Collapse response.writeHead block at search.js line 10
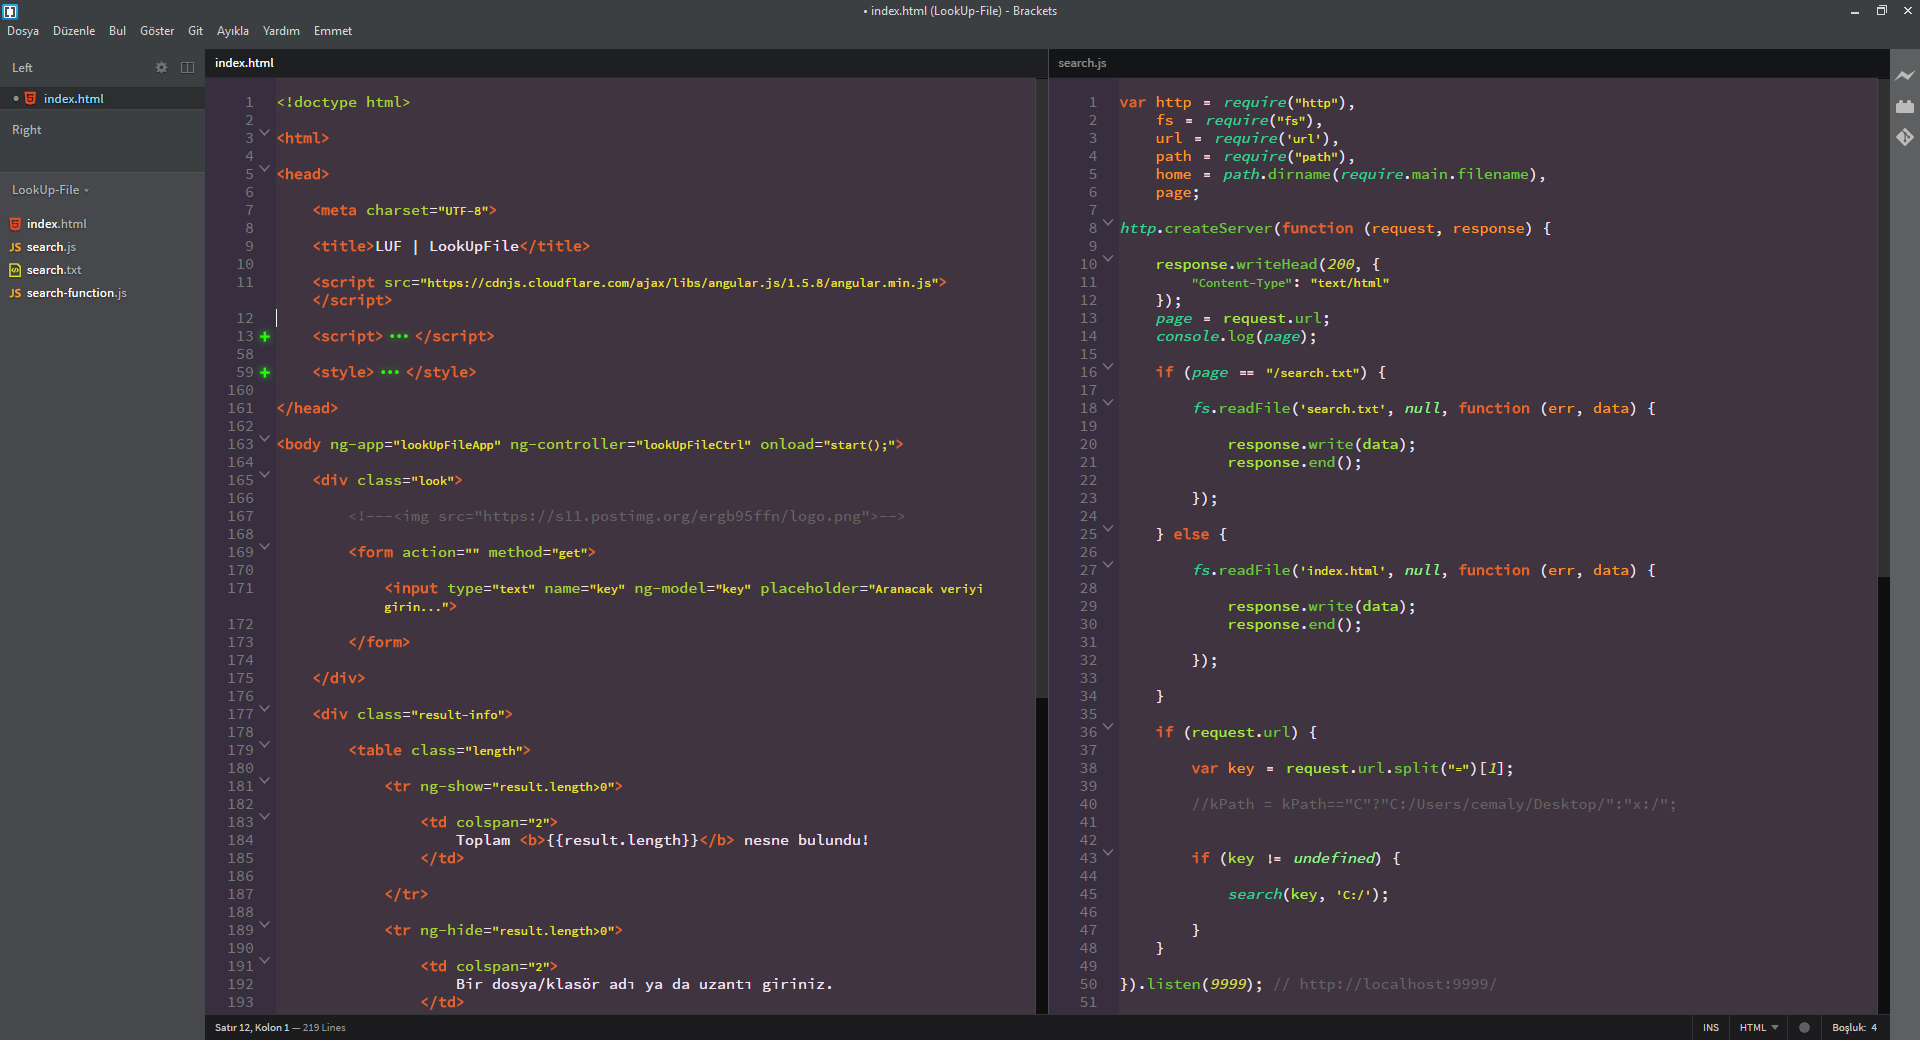The image size is (1920, 1040). pyautogui.click(x=1108, y=258)
